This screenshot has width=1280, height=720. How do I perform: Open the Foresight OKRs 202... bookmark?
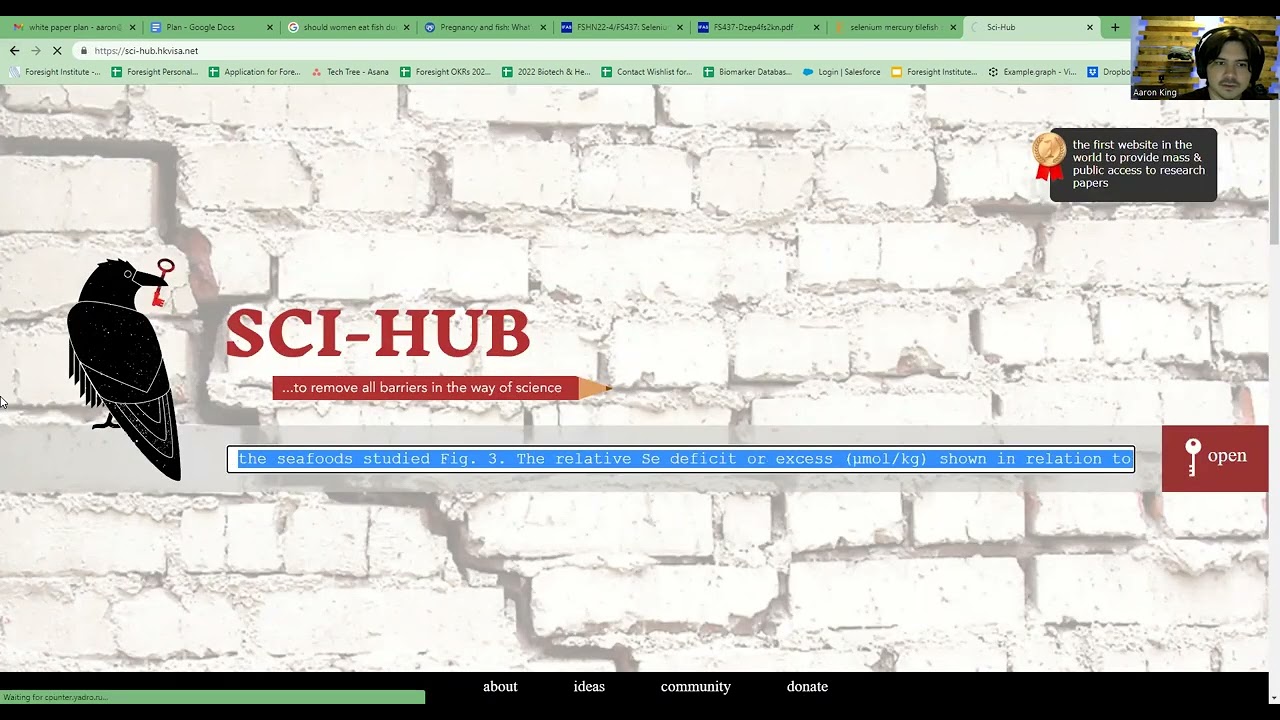[x=445, y=72]
